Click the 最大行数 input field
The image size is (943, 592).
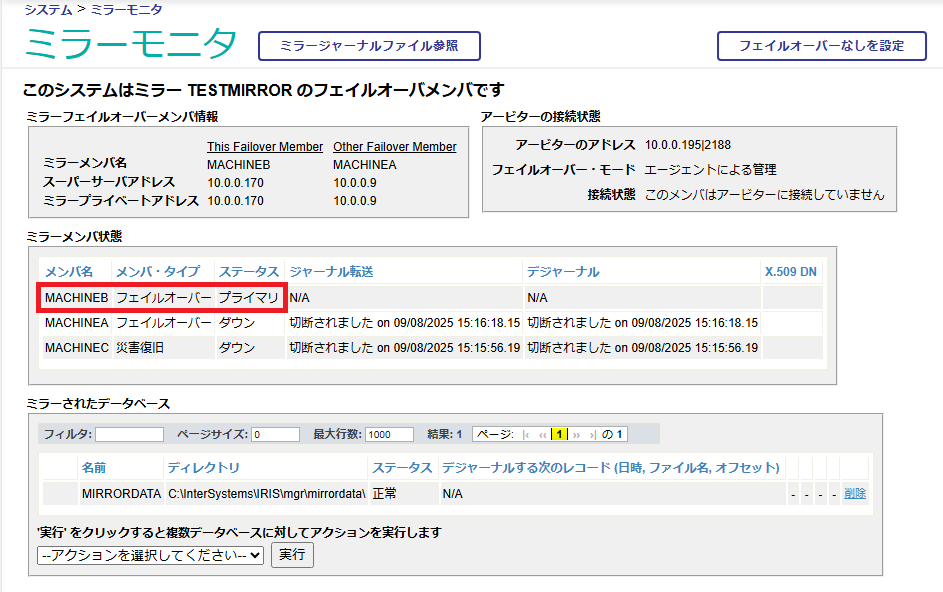(x=389, y=435)
